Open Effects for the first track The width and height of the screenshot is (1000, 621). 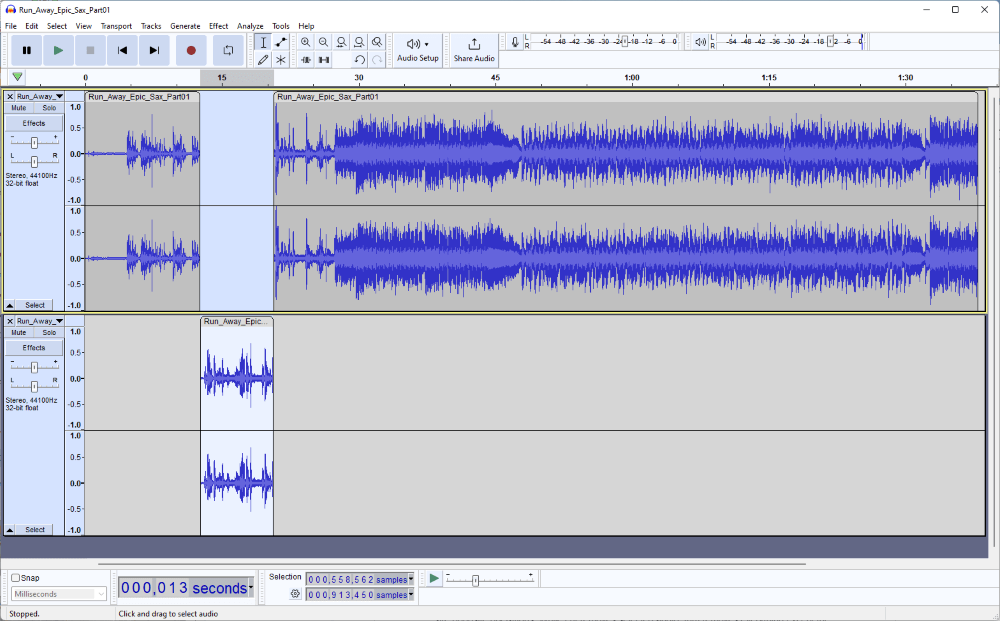[x=34, y=123]
